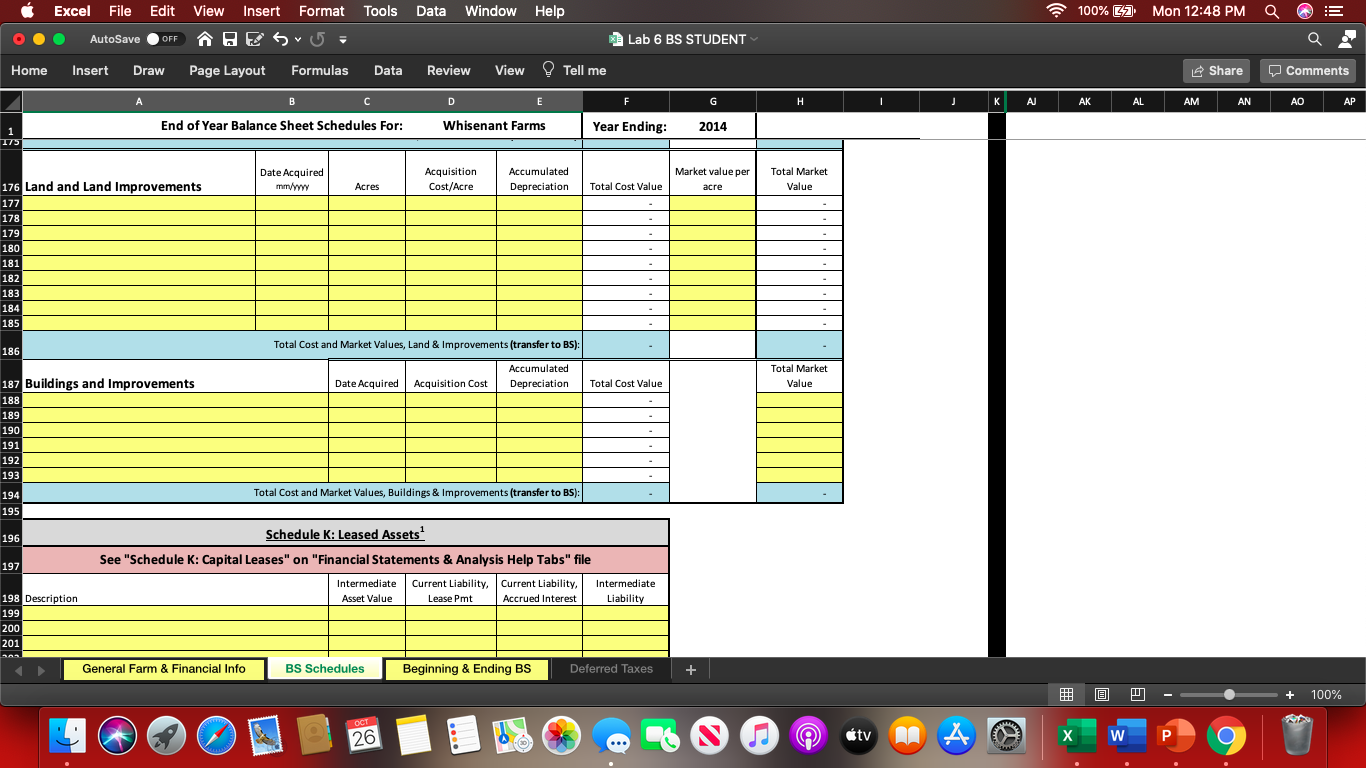Open the Comments pane
Screen dimensions: 1366x768
tap(1308, 70)
